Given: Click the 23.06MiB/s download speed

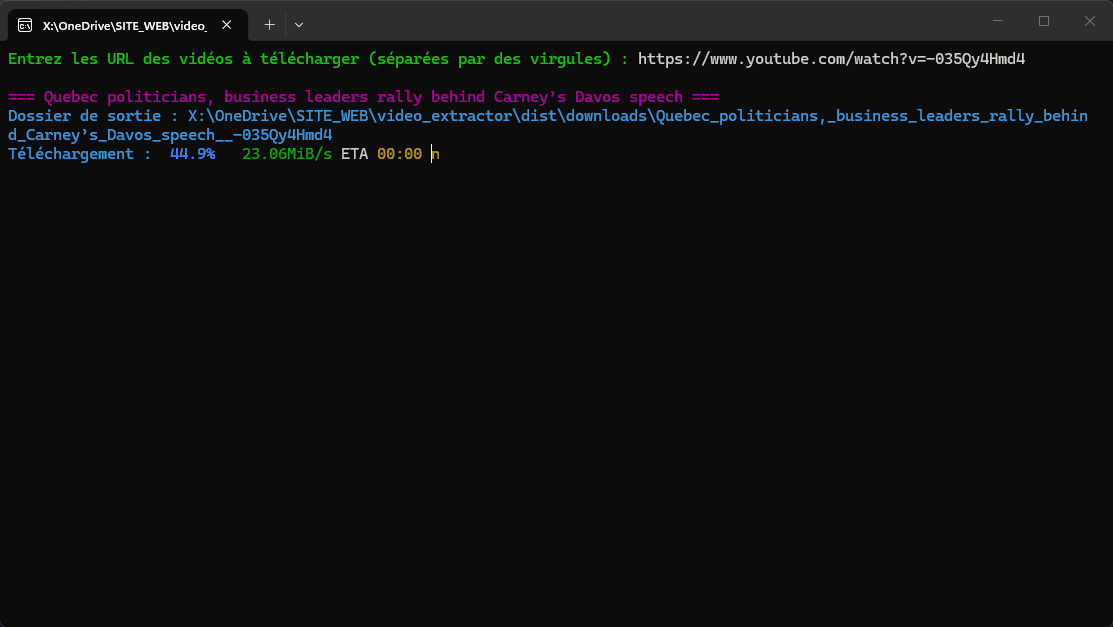Looking at the screenshot, I should point(286,154).
